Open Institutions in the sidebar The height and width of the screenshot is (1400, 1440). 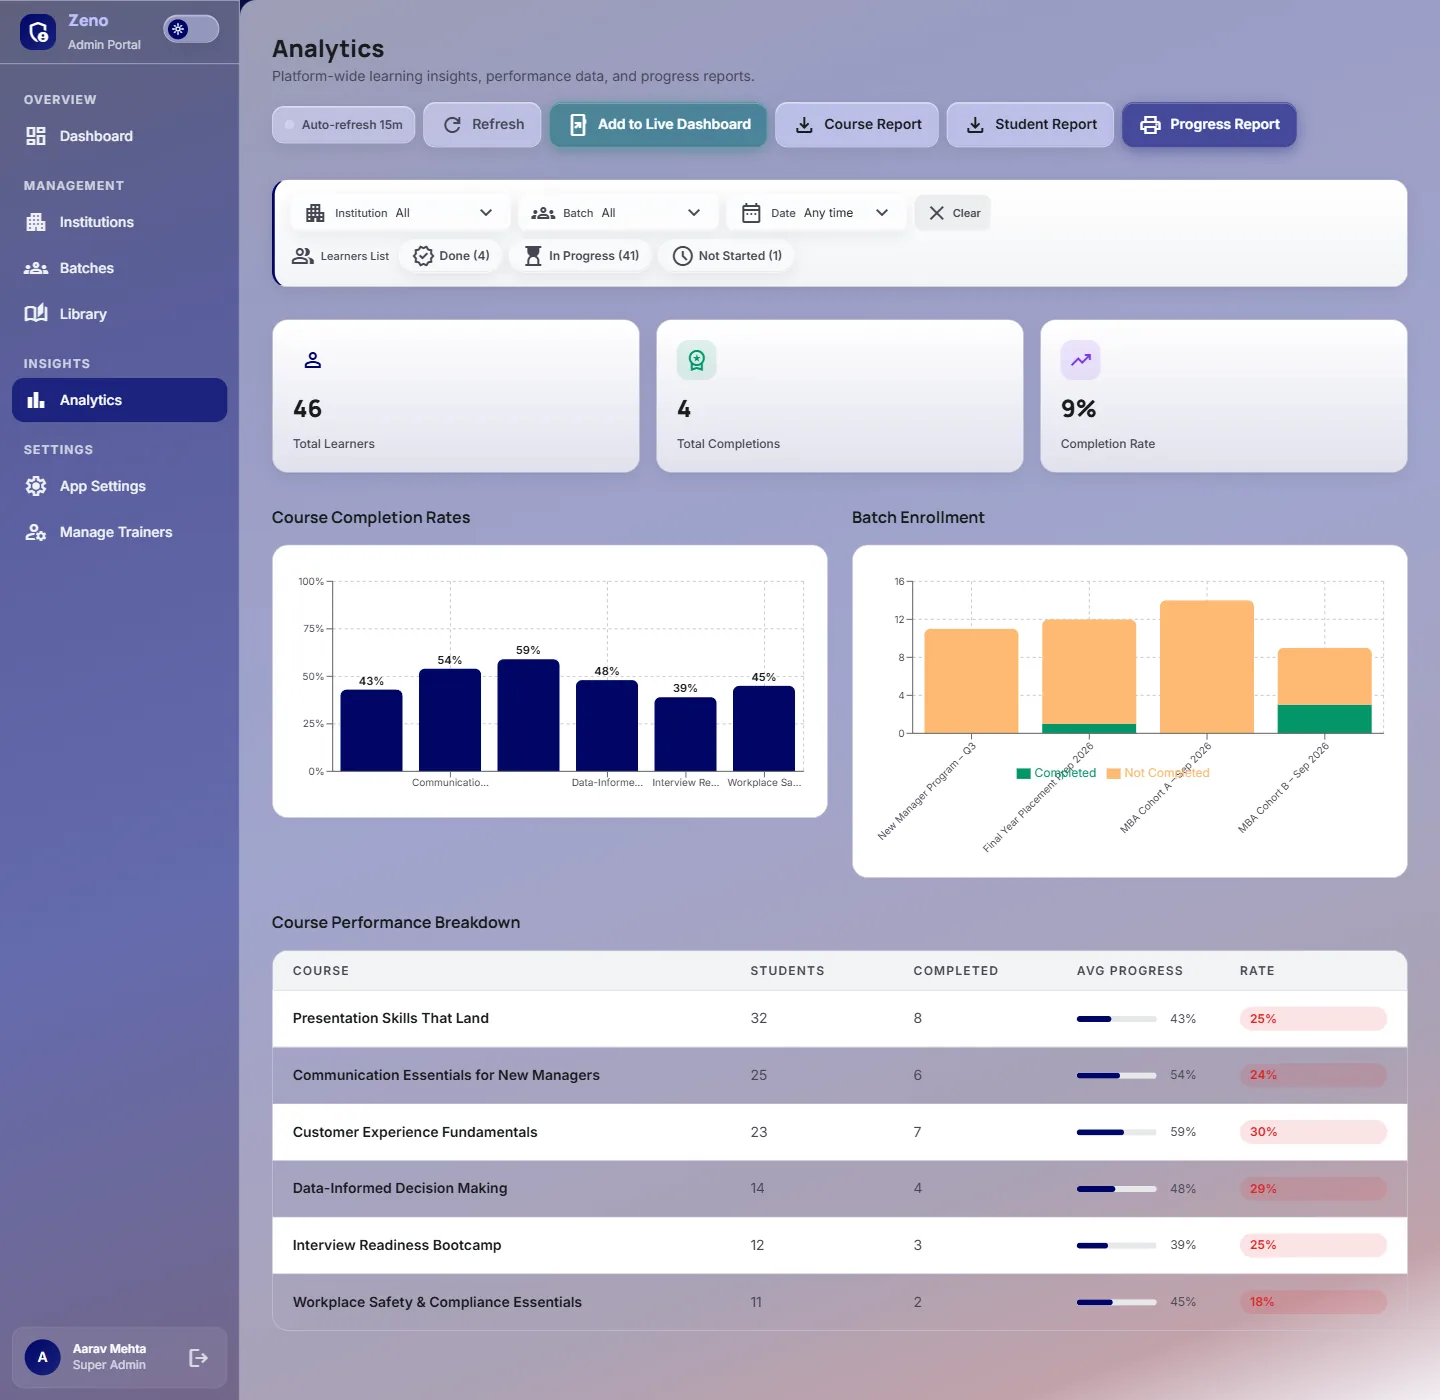point(119,222)
